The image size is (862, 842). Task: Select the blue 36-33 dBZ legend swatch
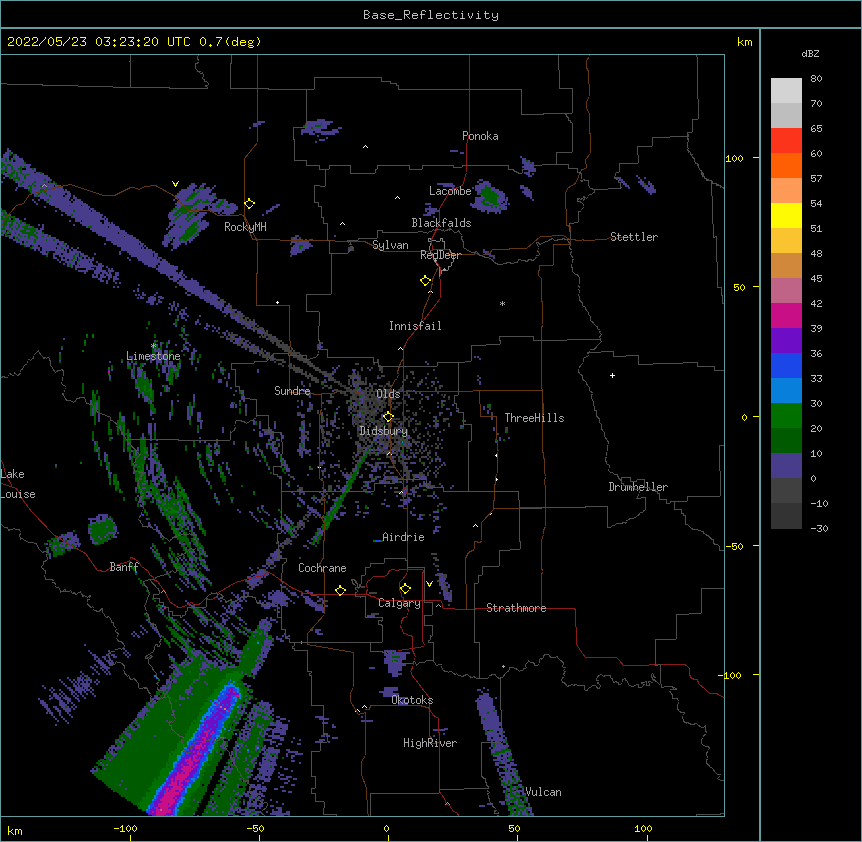786,365
